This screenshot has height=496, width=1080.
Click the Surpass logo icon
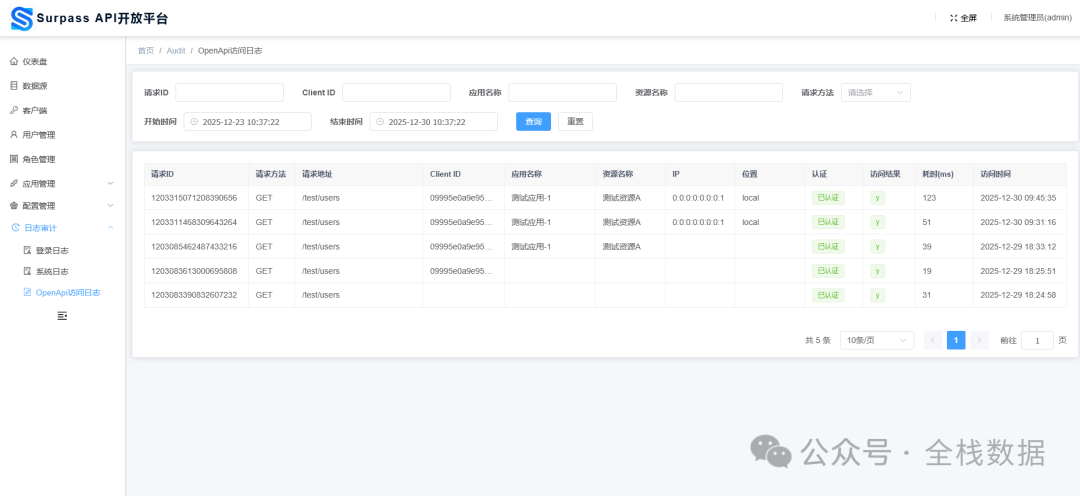pyautogui.click(x=21, y=18)
